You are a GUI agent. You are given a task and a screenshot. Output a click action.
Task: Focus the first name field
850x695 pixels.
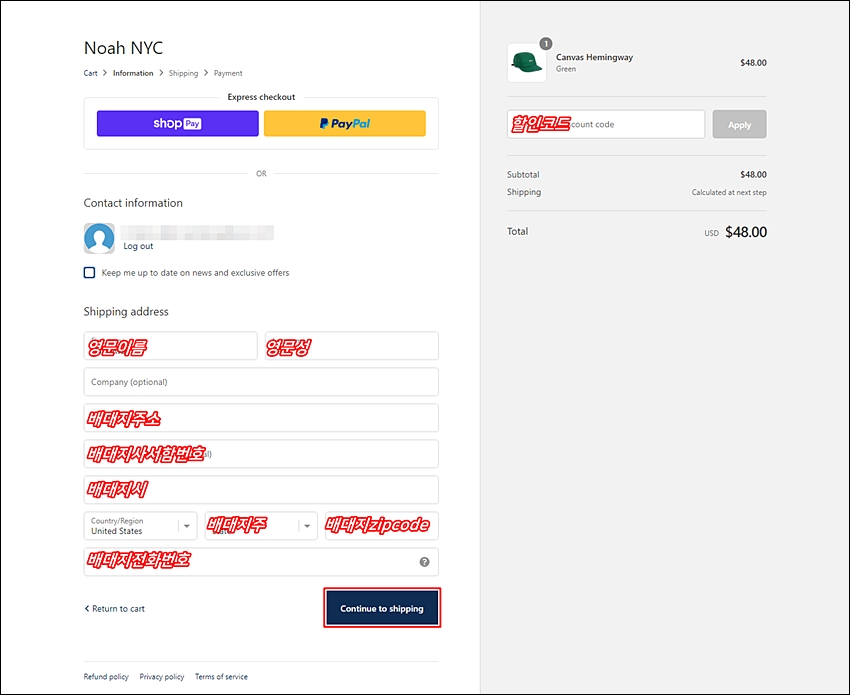pos(171,346)
